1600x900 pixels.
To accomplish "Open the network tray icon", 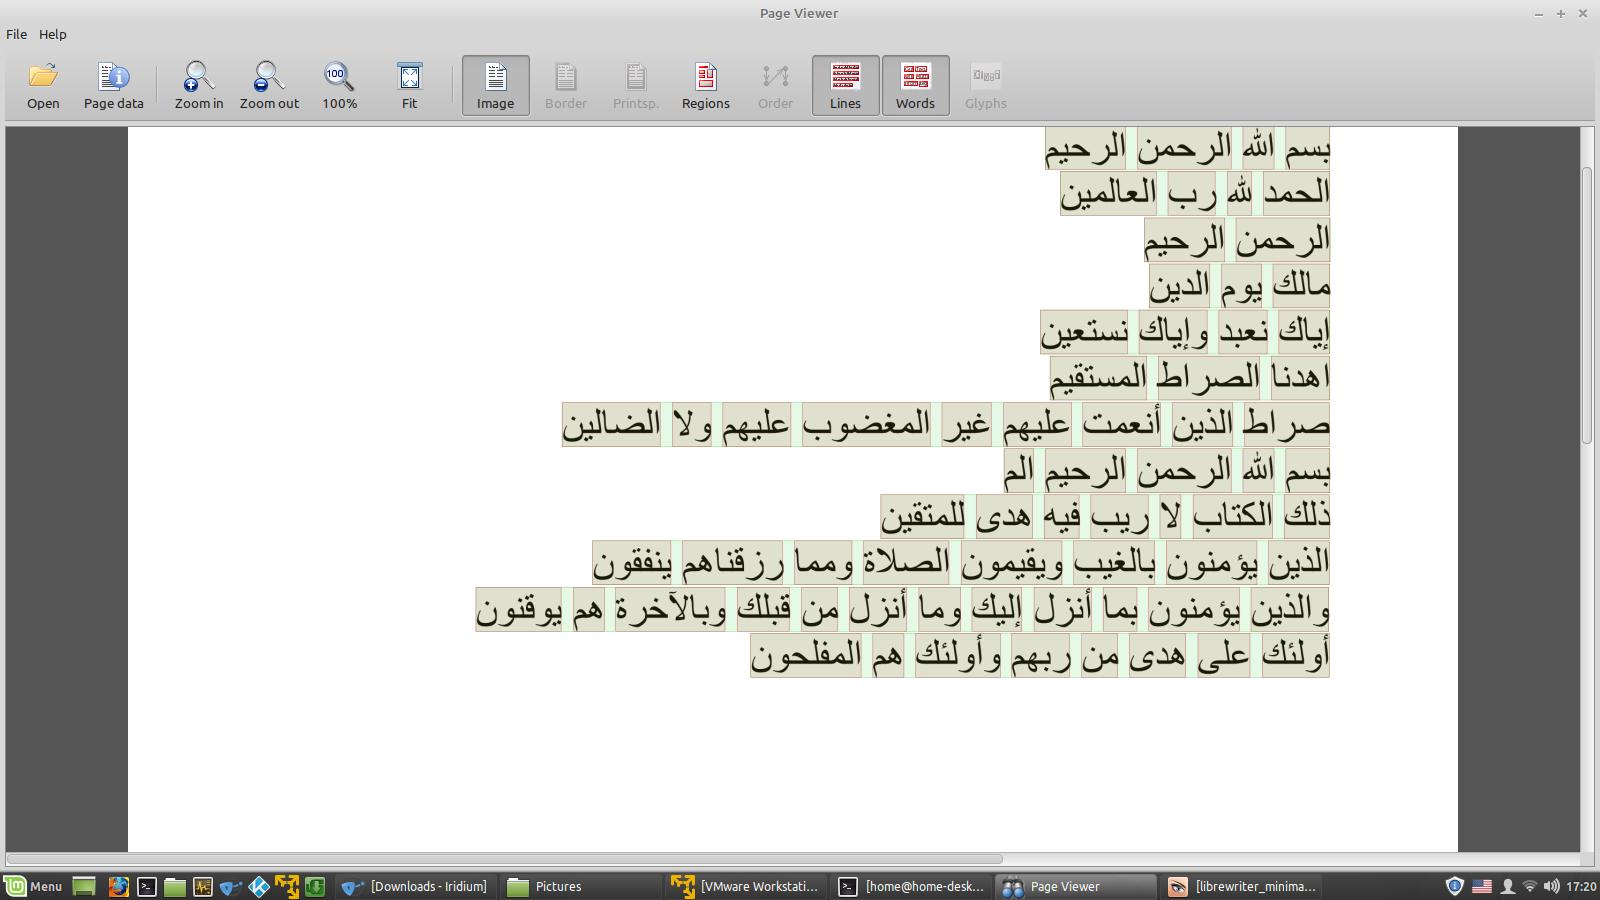I will pos(1529,886).
